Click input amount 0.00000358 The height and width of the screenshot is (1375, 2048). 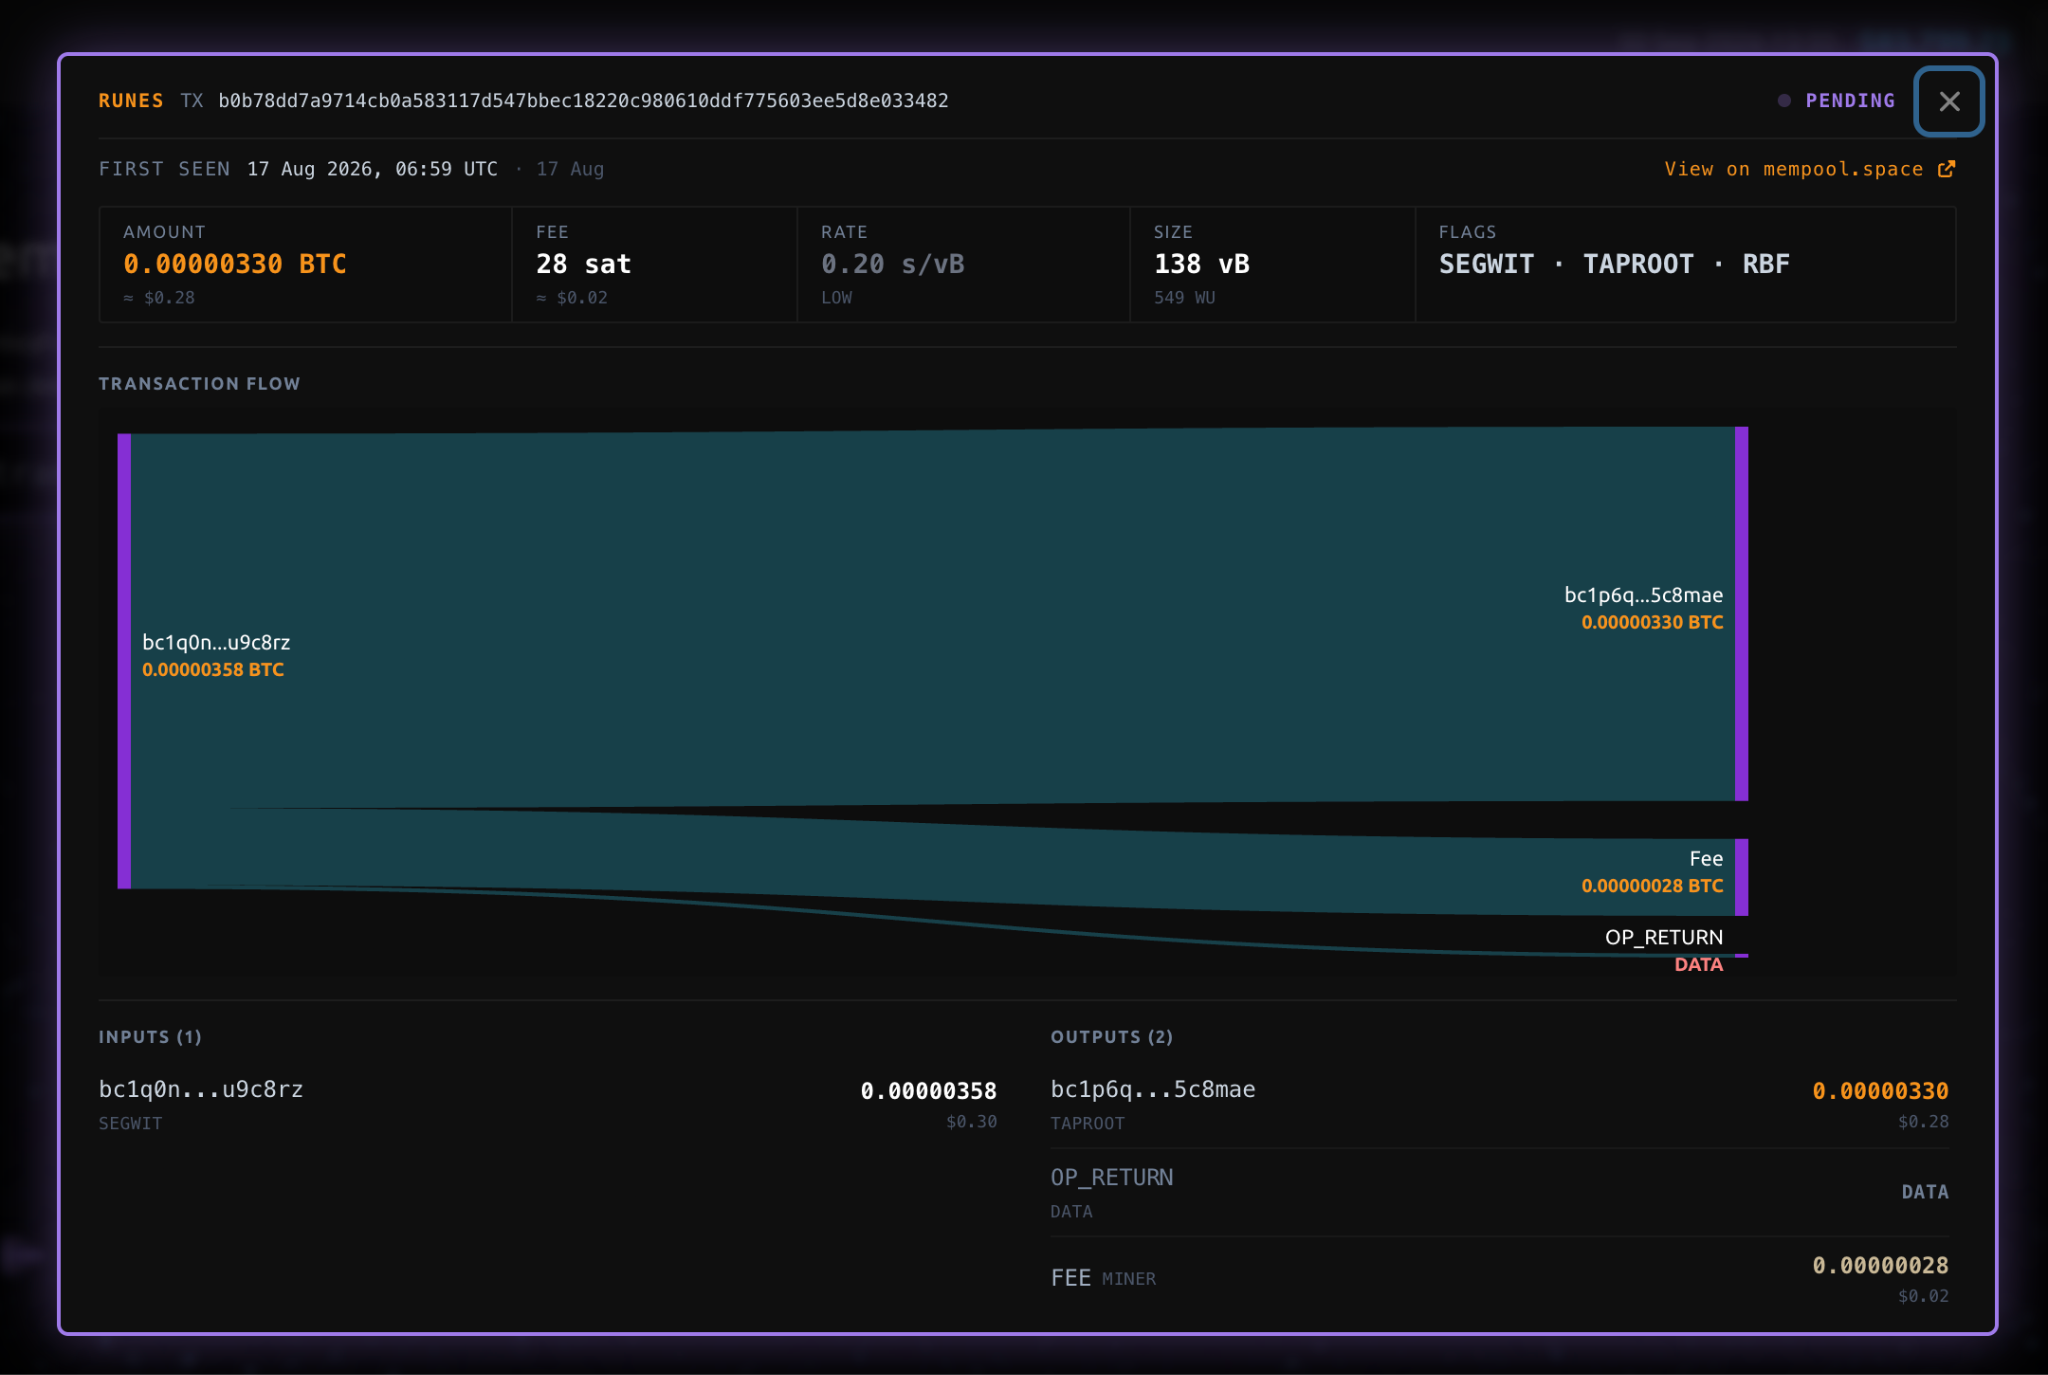tap(928, 1091)
